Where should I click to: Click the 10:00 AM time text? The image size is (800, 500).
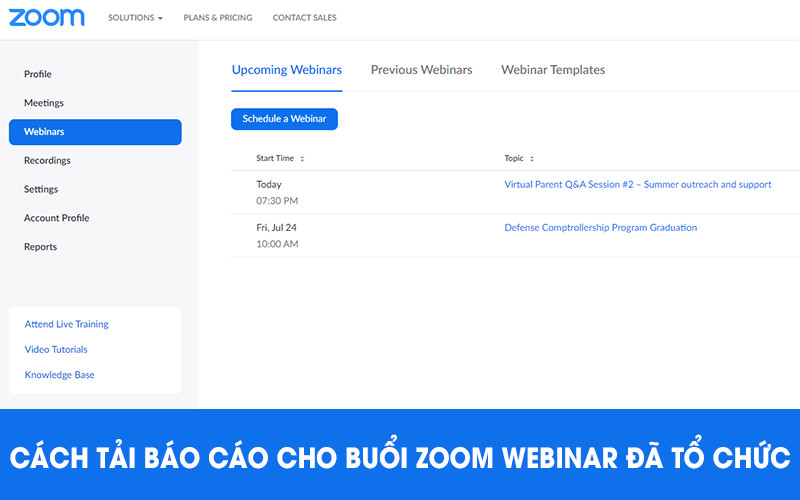[277, 244]
